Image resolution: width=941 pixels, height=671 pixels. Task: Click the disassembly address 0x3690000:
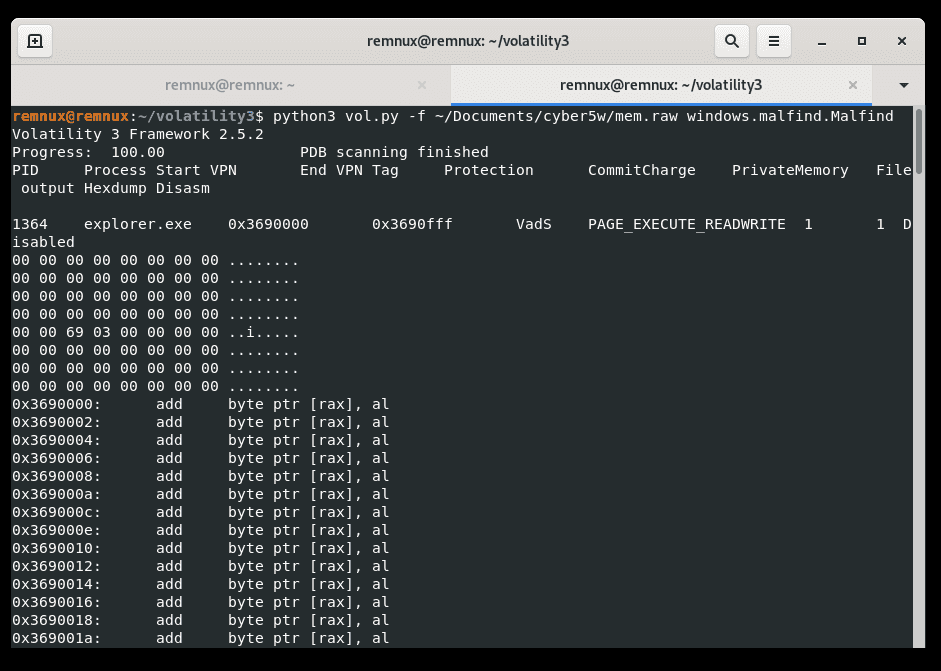[57, 404]
